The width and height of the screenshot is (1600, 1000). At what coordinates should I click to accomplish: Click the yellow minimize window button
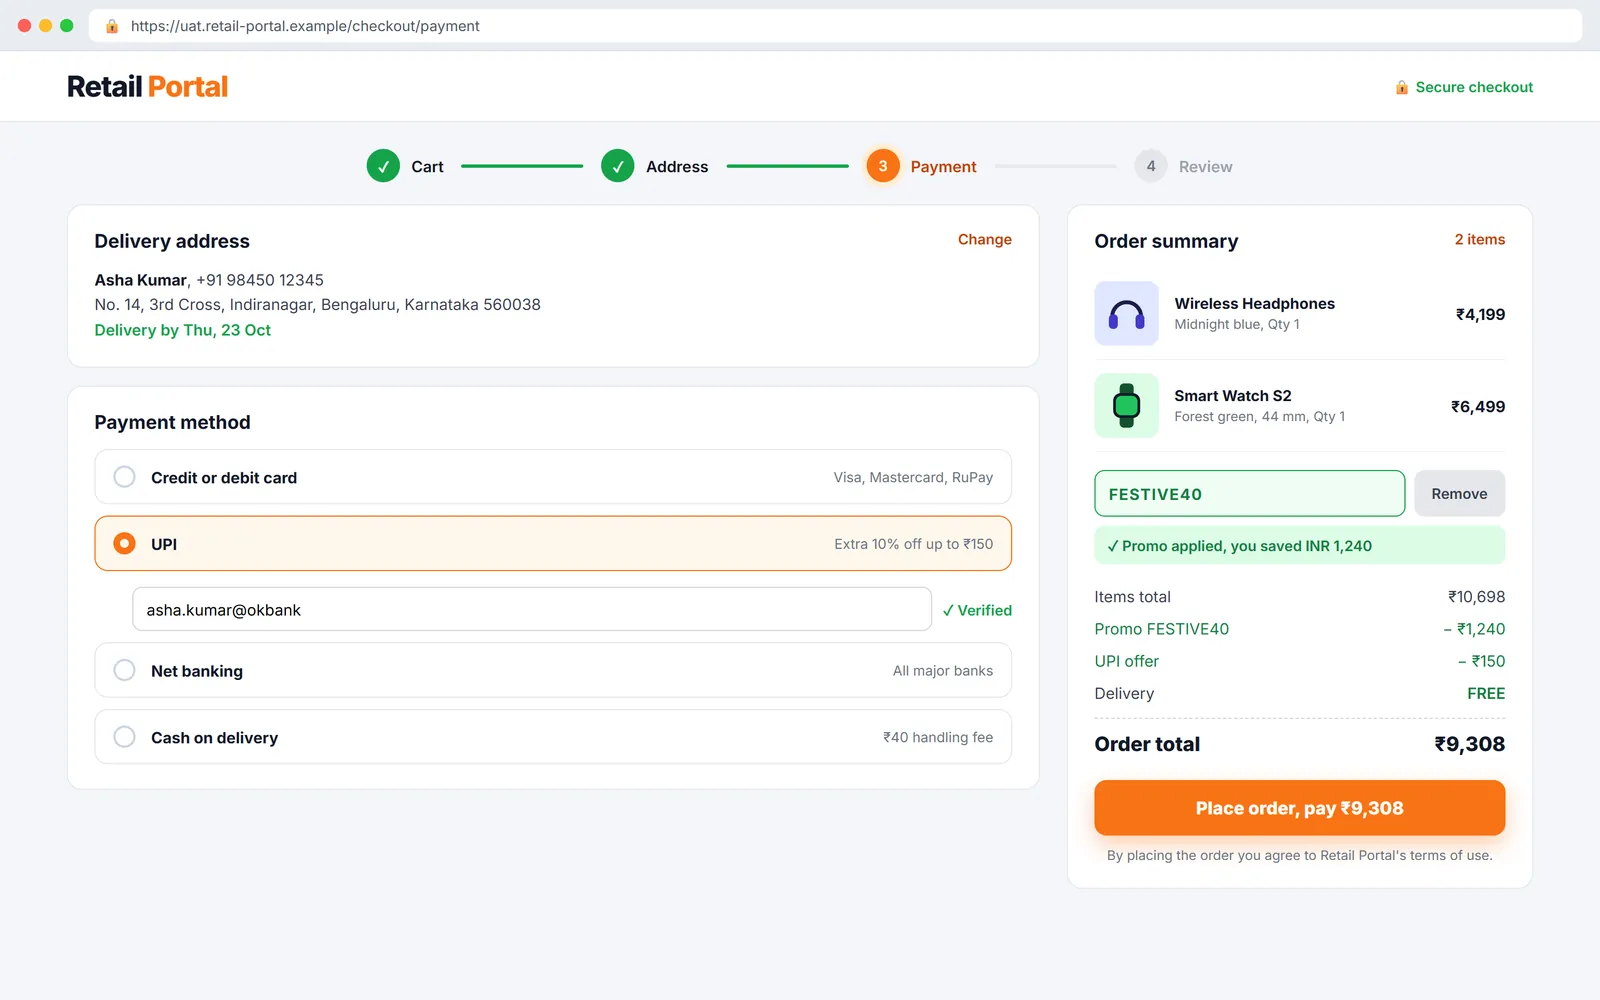pos(45,26)
